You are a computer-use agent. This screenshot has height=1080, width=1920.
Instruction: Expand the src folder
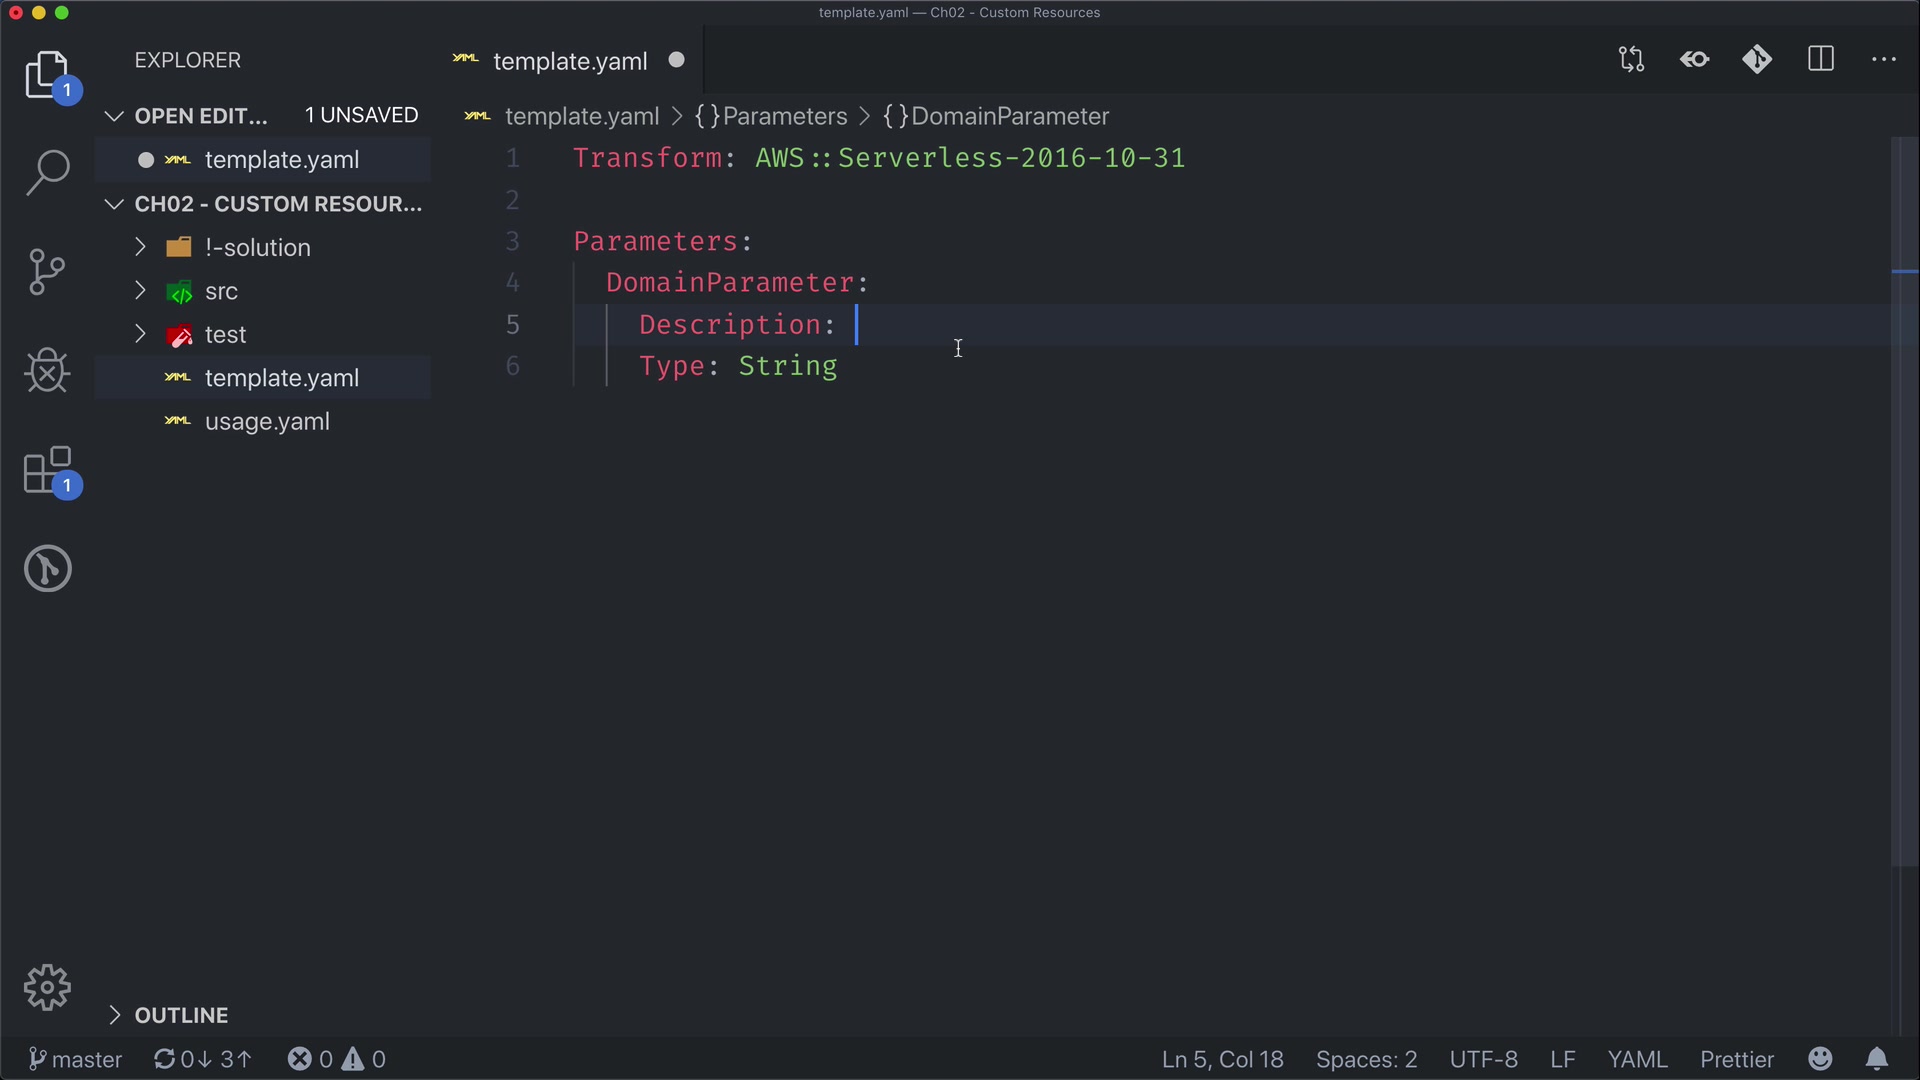point(221,291)
